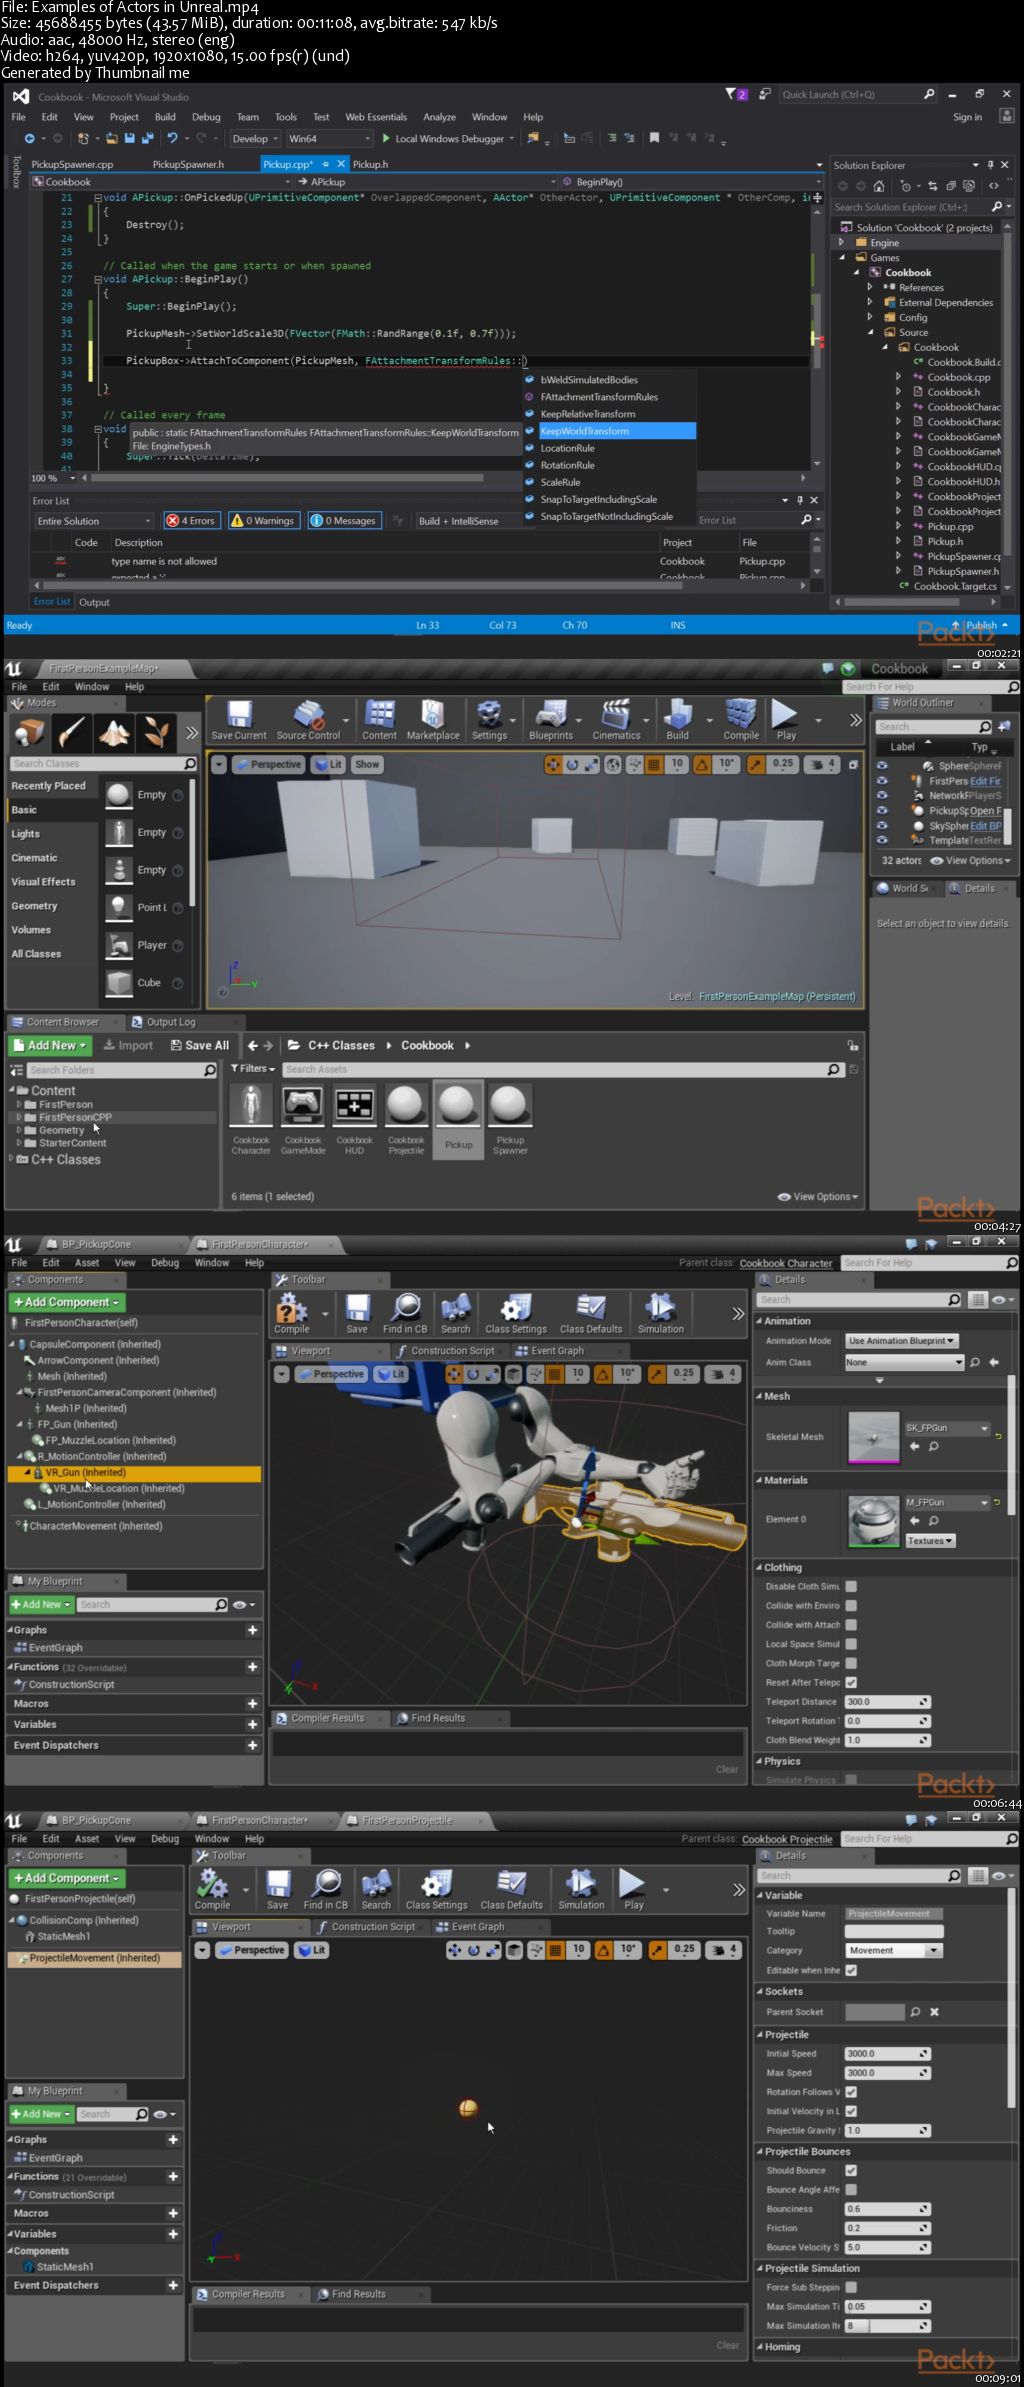The image size is (1024, 2387).
Task: Toggle Reset After Teleport checkbox
Action: (851, 1682)
